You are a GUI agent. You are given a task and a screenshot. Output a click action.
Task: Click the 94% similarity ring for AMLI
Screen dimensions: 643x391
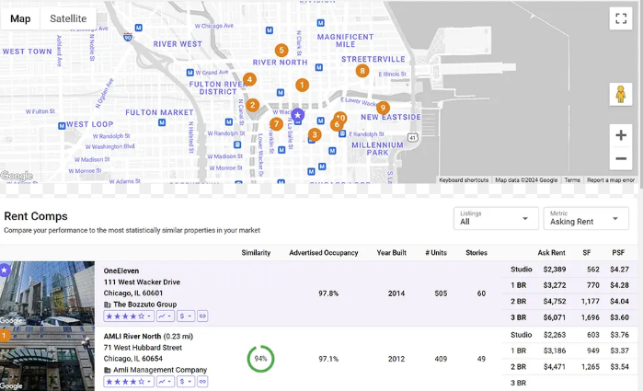(260, 359)
